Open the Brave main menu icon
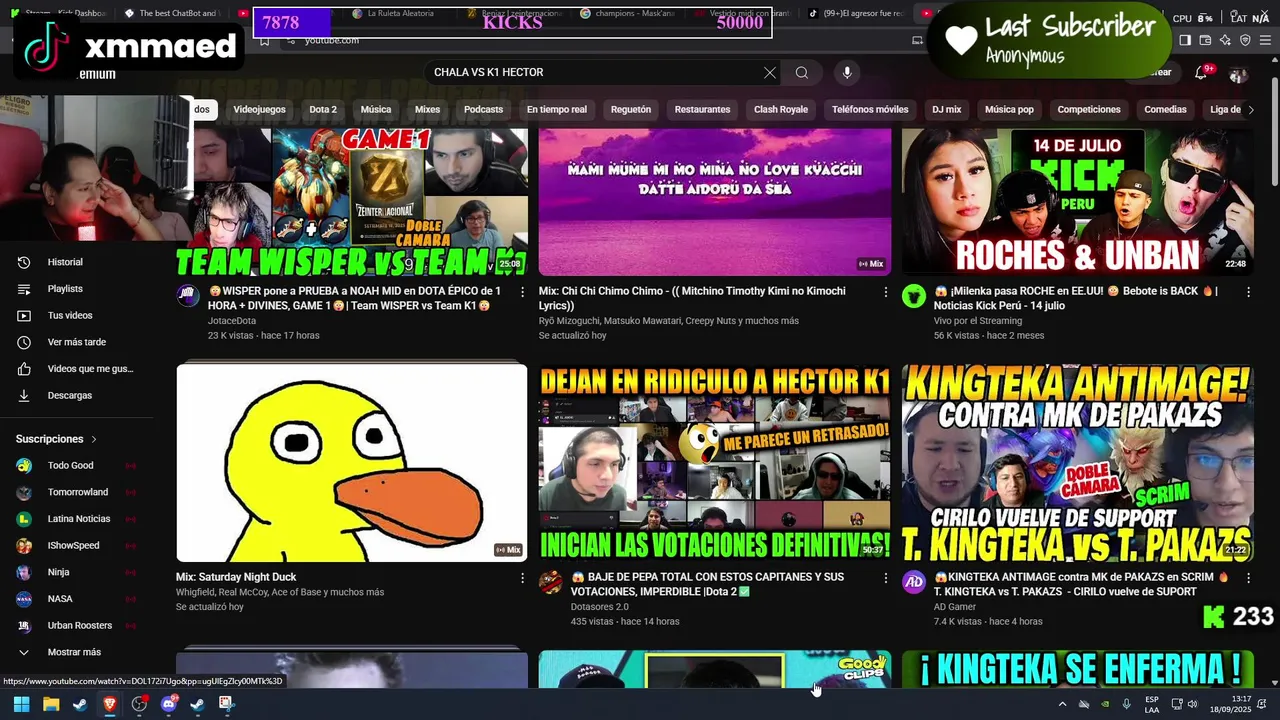Screen dimensions: 1280x720 [1265, 40]
